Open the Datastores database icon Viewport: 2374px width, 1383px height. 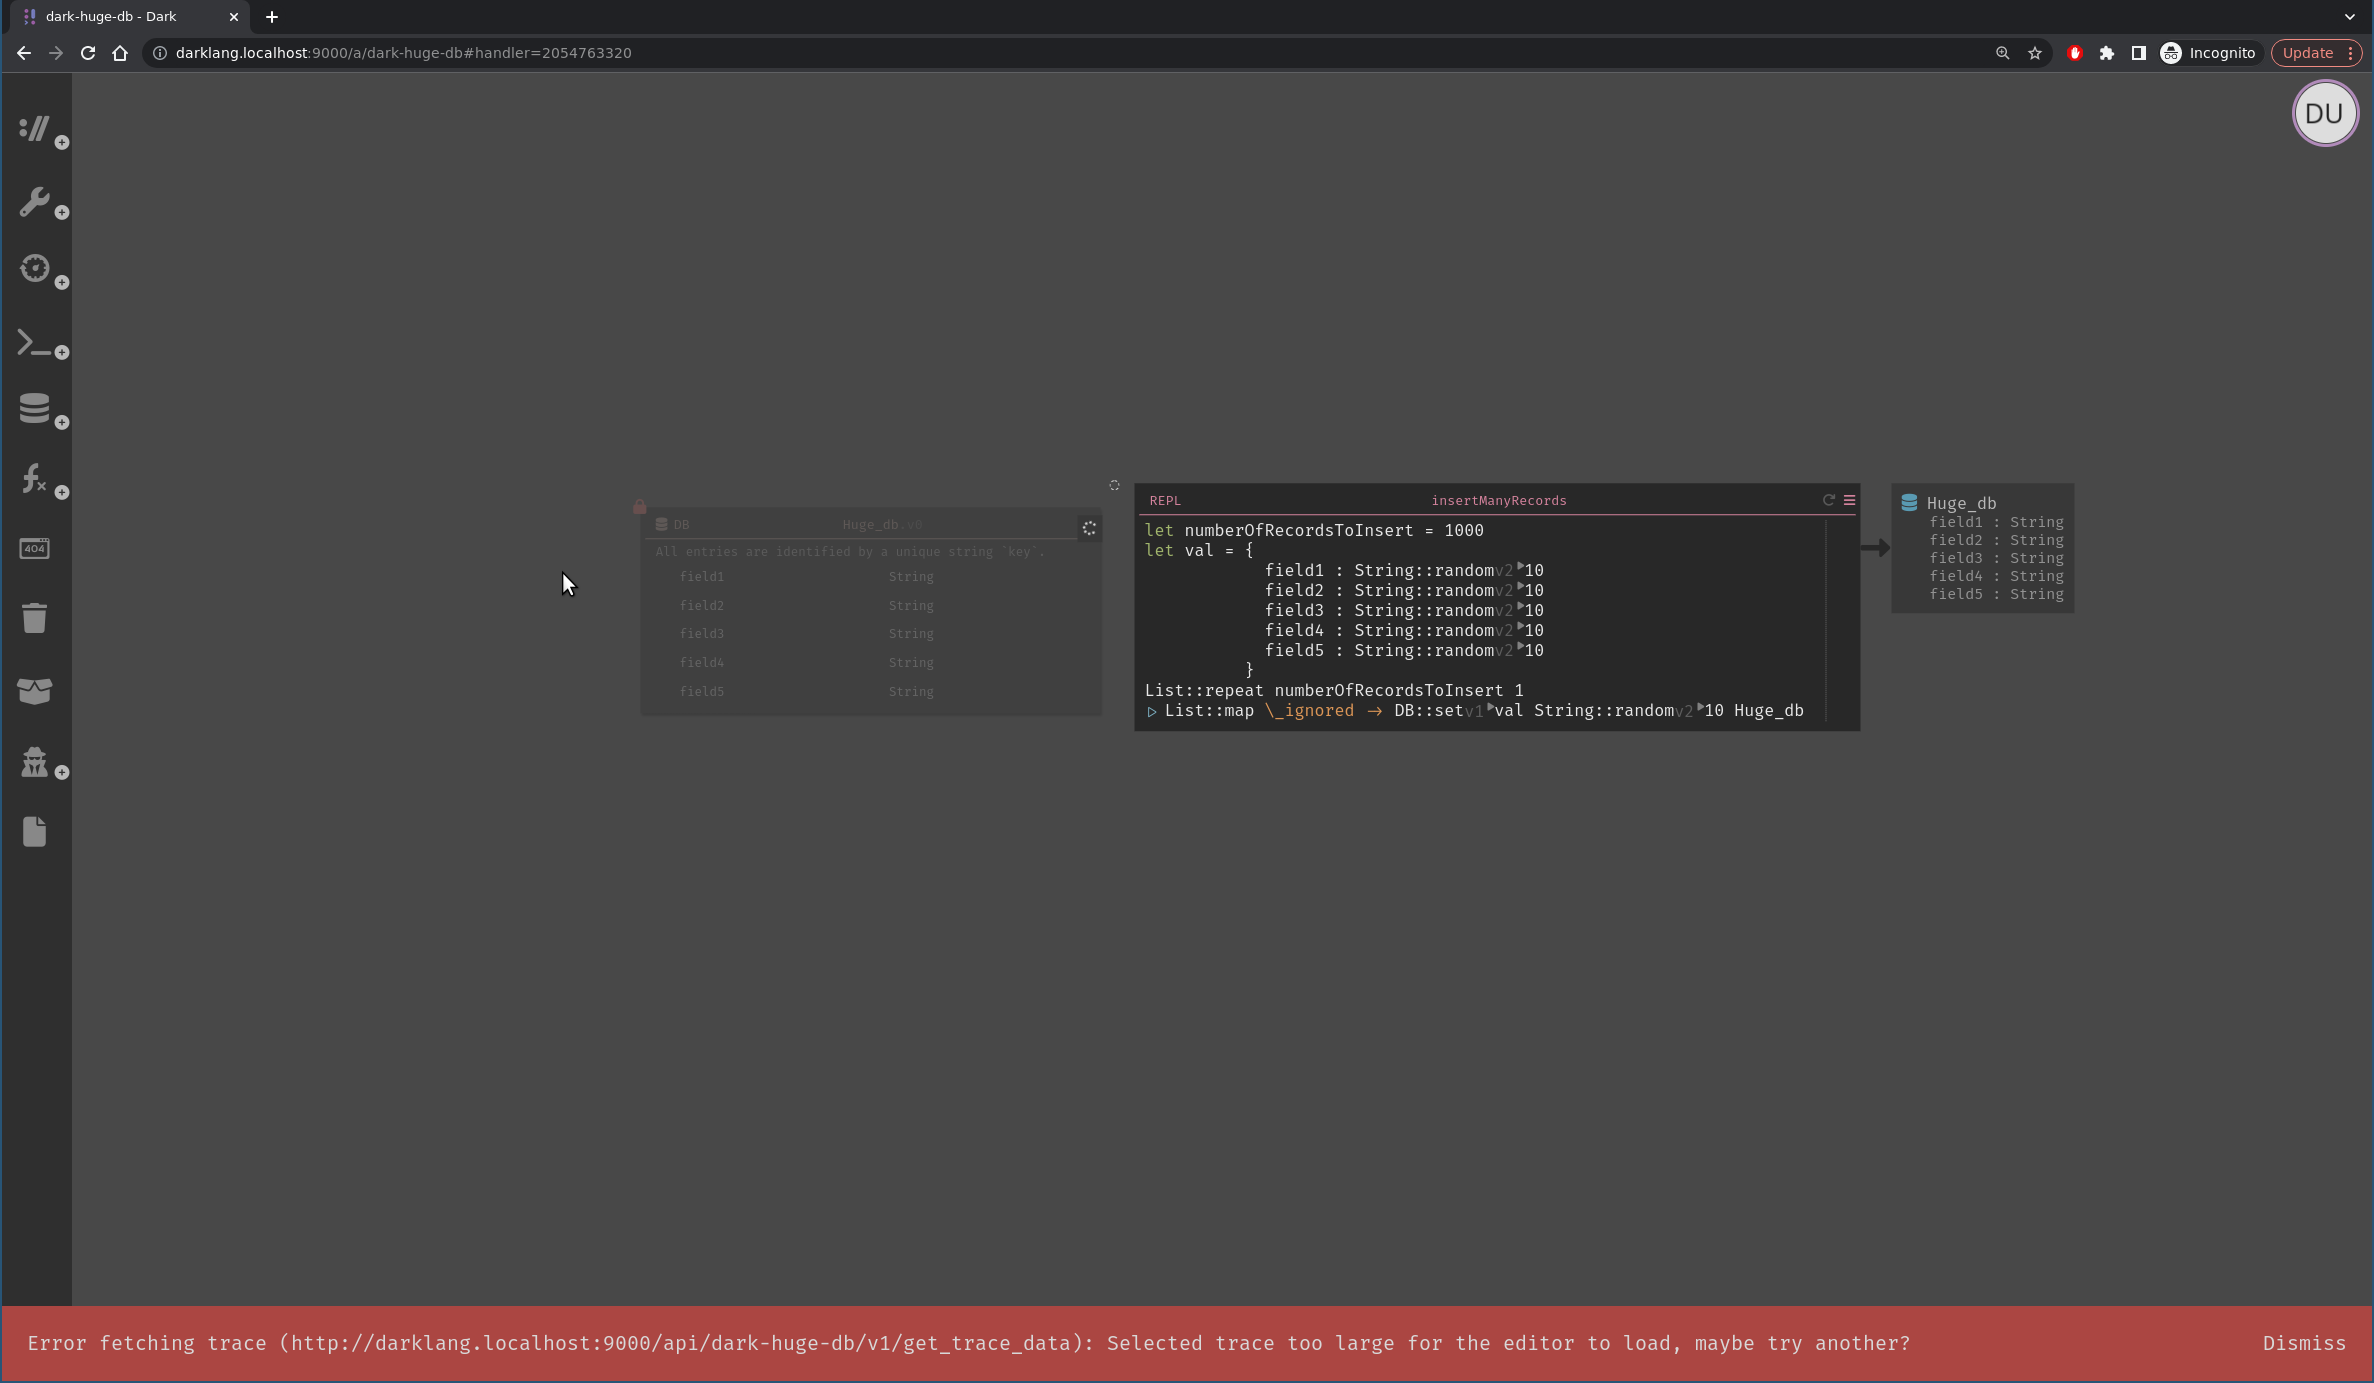(x=35, y=408)
